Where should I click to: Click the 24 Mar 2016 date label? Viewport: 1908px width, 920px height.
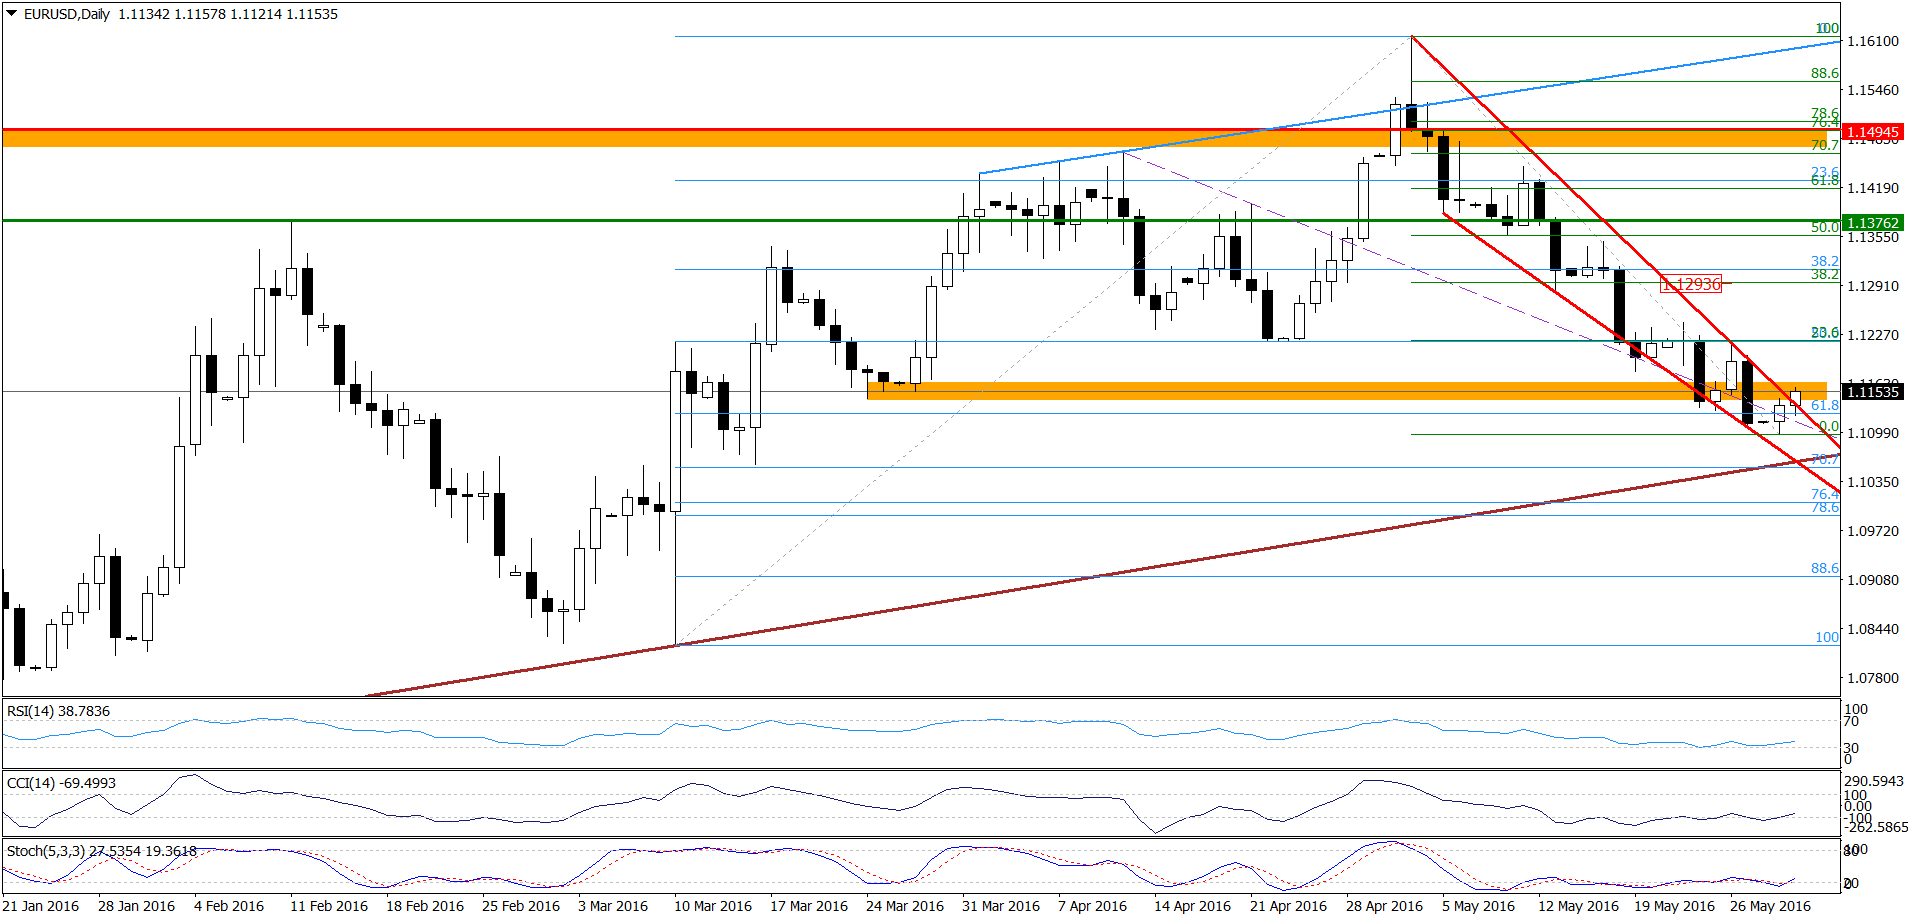[x=905, y=906]
